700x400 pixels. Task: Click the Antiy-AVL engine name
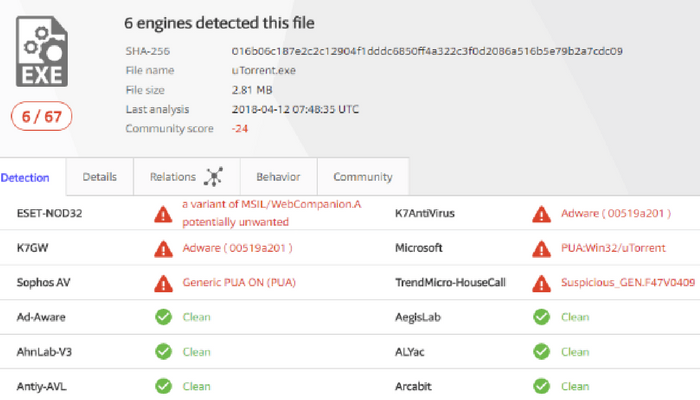[x=41, y=387]
